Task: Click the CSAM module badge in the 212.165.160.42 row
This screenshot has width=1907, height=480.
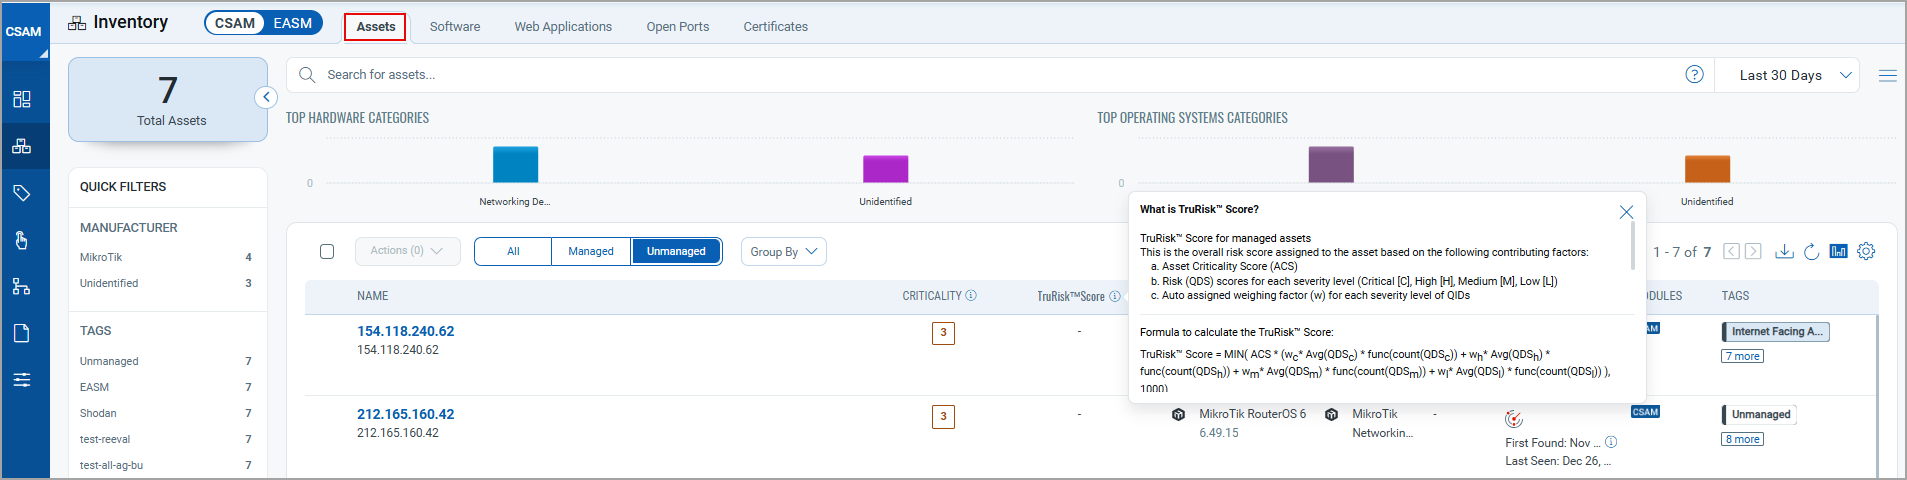Action: [x=1645, y=412]
